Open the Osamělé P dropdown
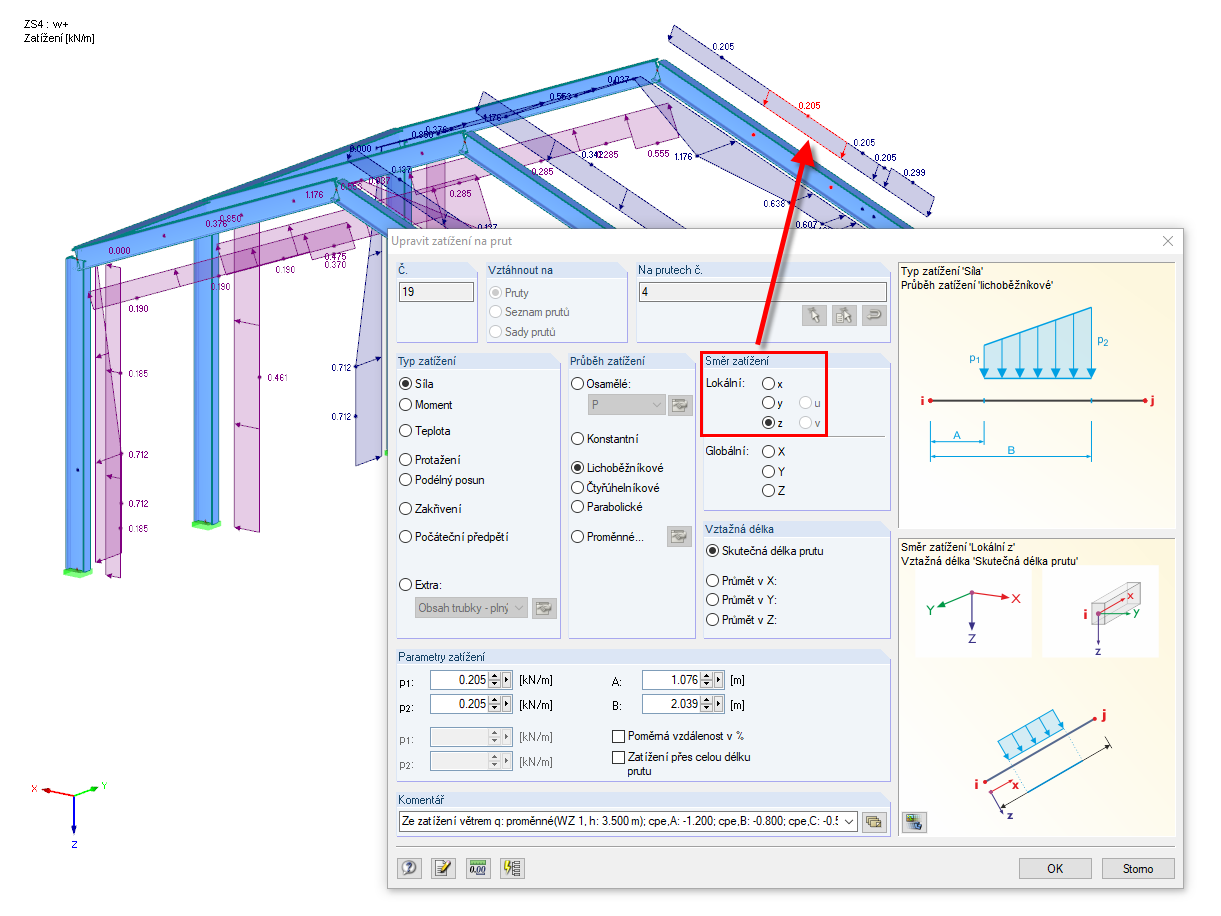1221x916 pixels. (627, 405)
